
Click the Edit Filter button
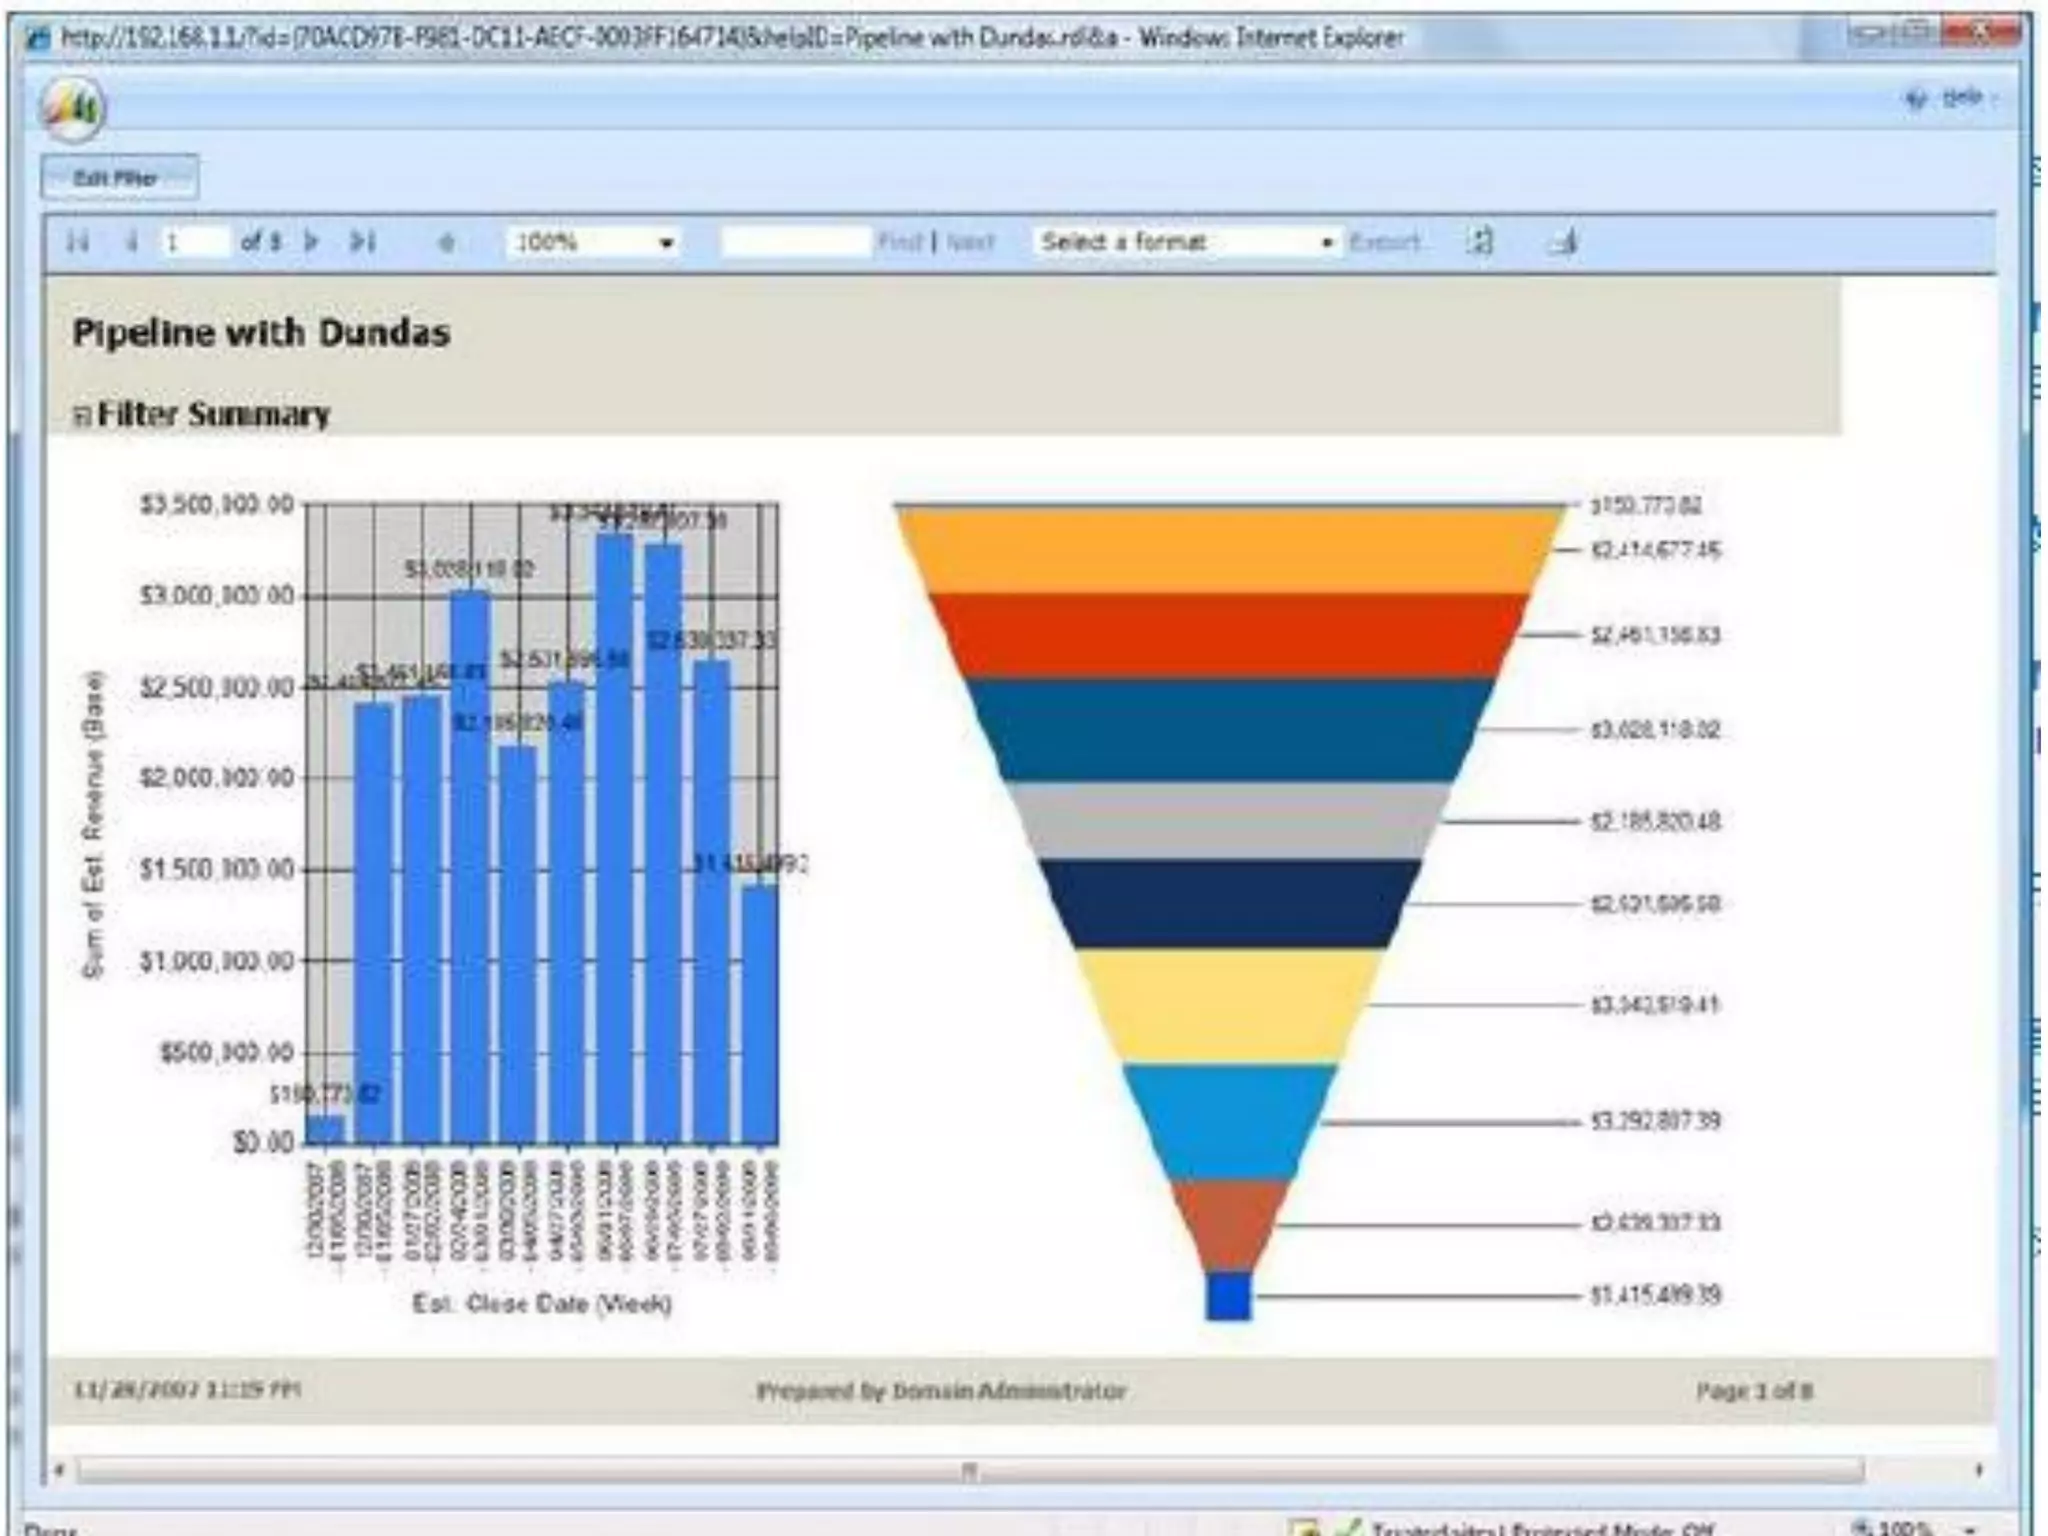tap(119, 178)
